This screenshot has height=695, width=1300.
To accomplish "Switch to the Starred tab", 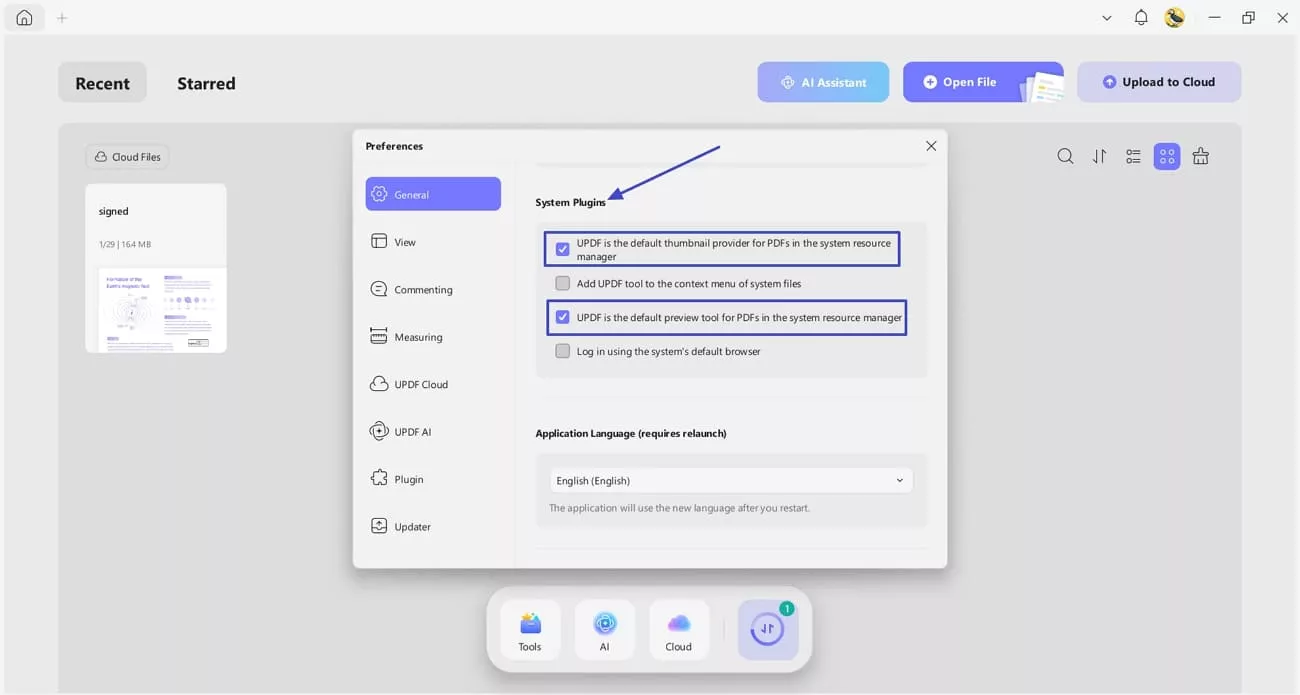I will 206,83.
